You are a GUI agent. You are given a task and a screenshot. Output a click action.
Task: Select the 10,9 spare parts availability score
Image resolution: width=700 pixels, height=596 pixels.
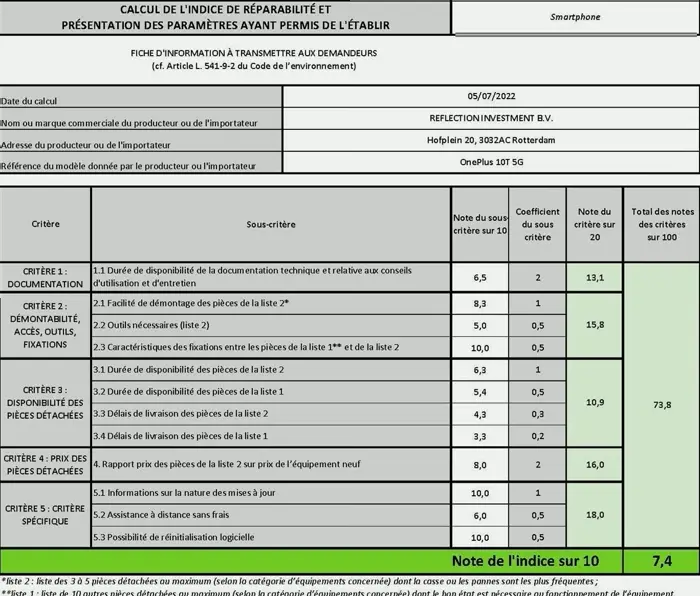[x=594, y=402]
